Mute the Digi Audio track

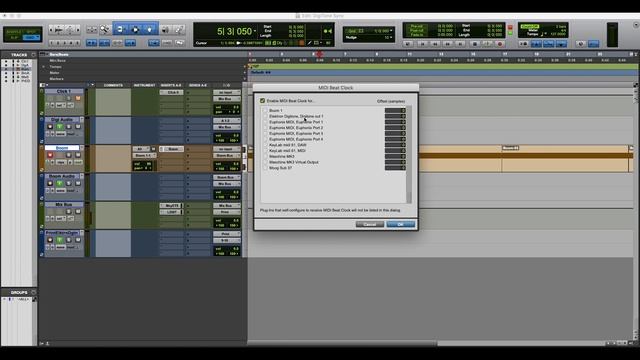tap(78, 127)
